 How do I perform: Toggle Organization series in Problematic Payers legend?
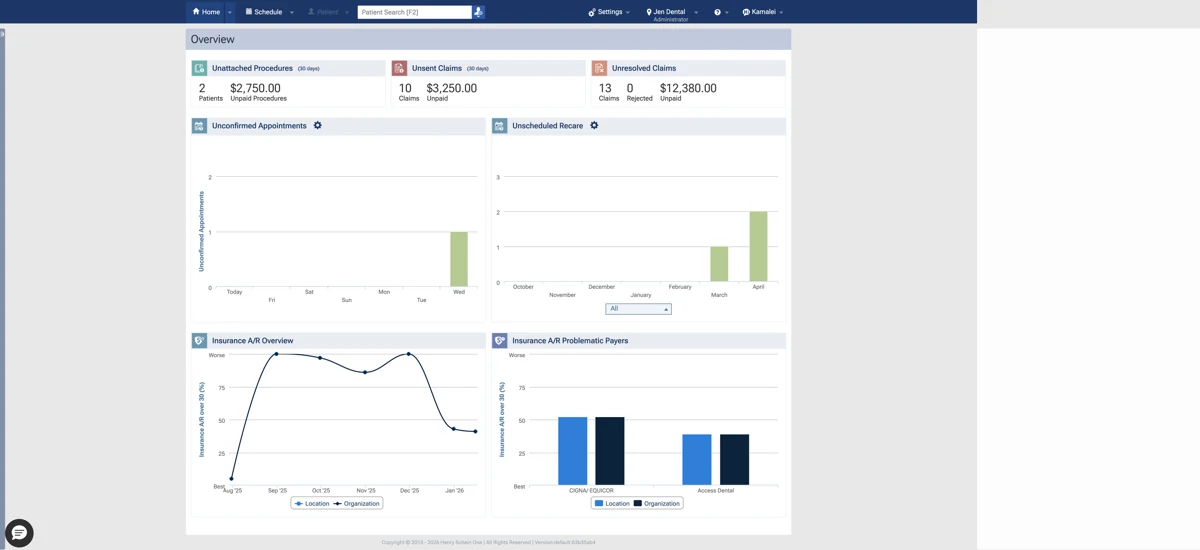click(656, 504)
